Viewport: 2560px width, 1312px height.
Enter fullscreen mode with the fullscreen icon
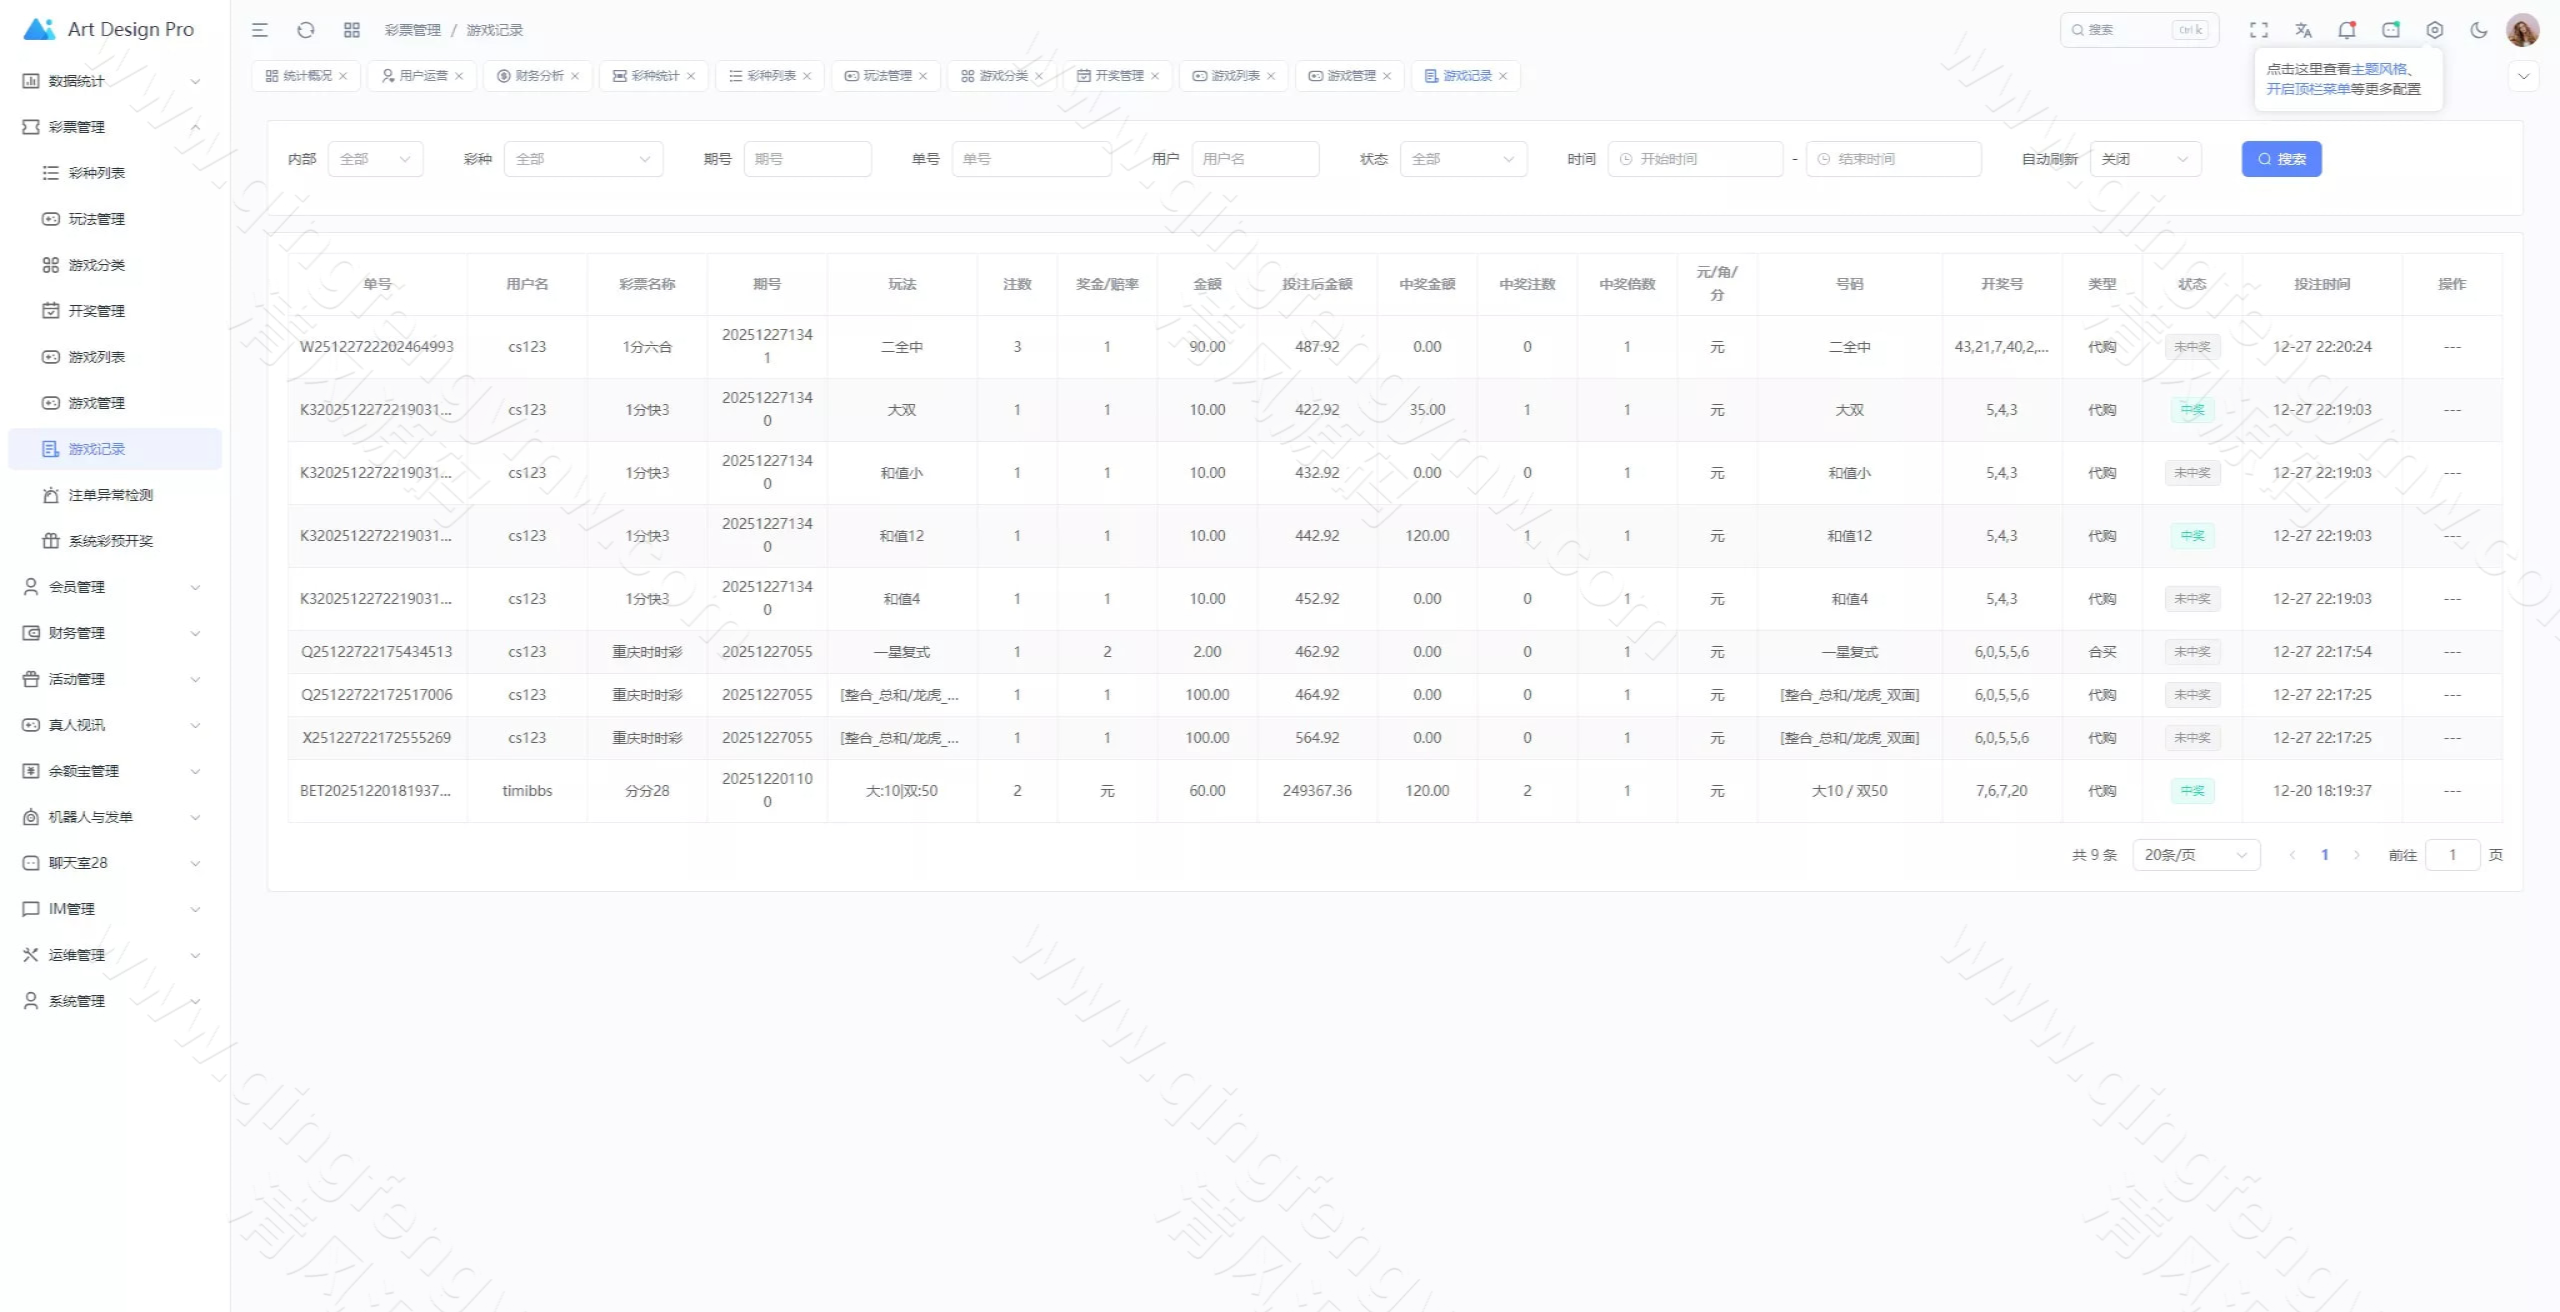2259,30
